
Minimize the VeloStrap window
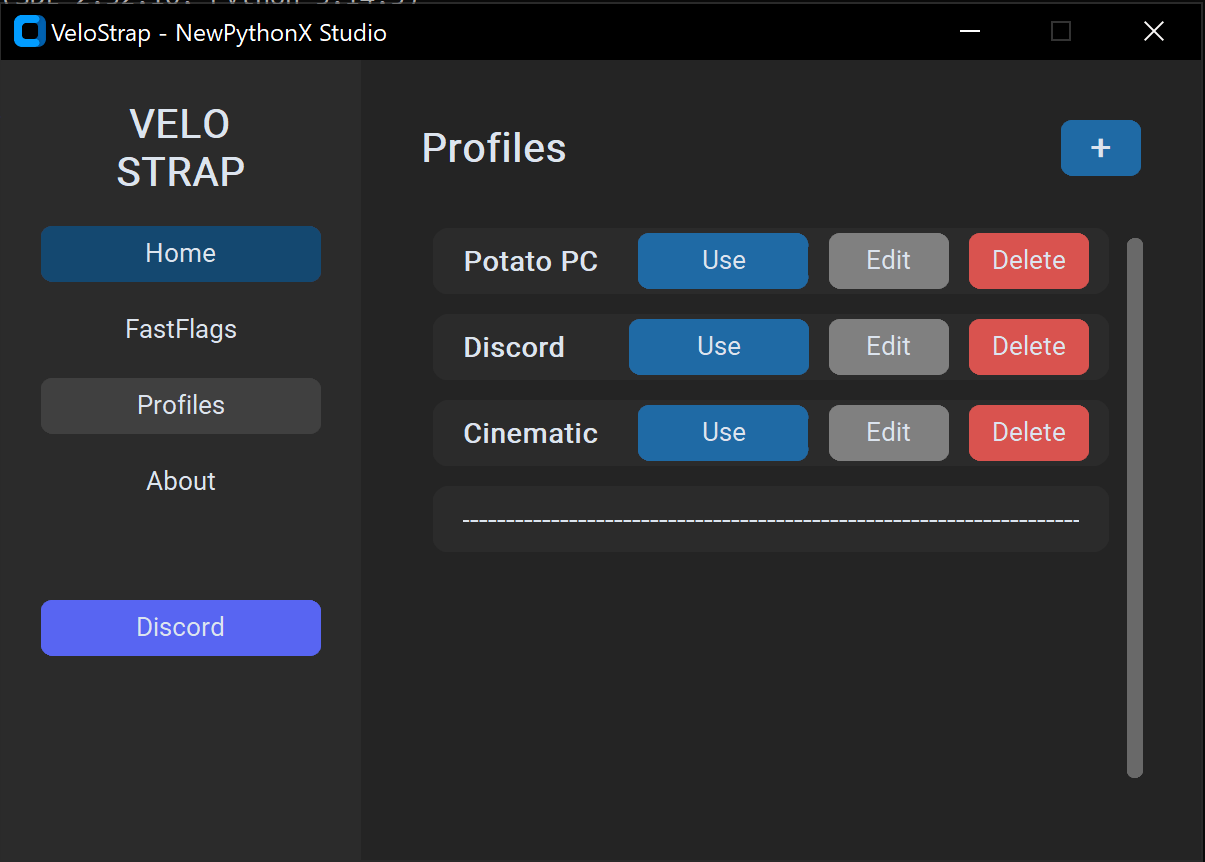click(x=969, y=32)
